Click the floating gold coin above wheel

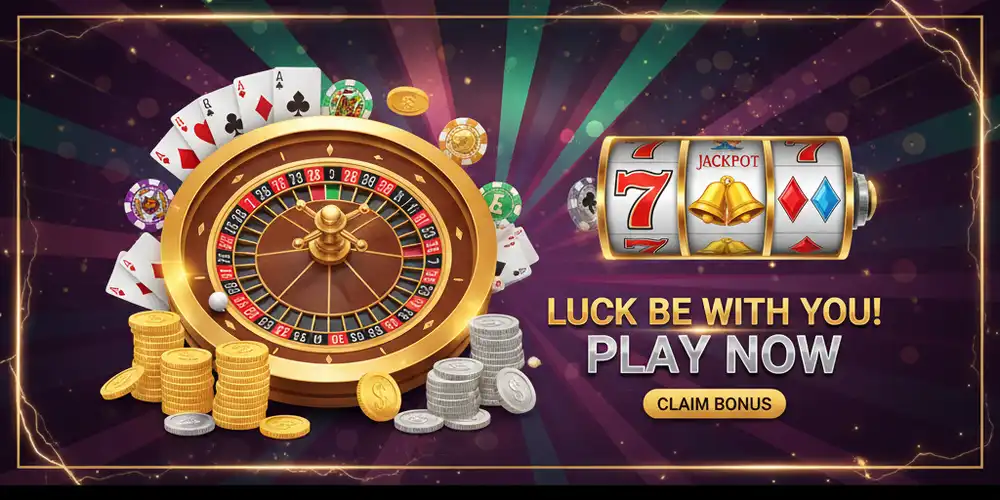click(x=408, y=101)
